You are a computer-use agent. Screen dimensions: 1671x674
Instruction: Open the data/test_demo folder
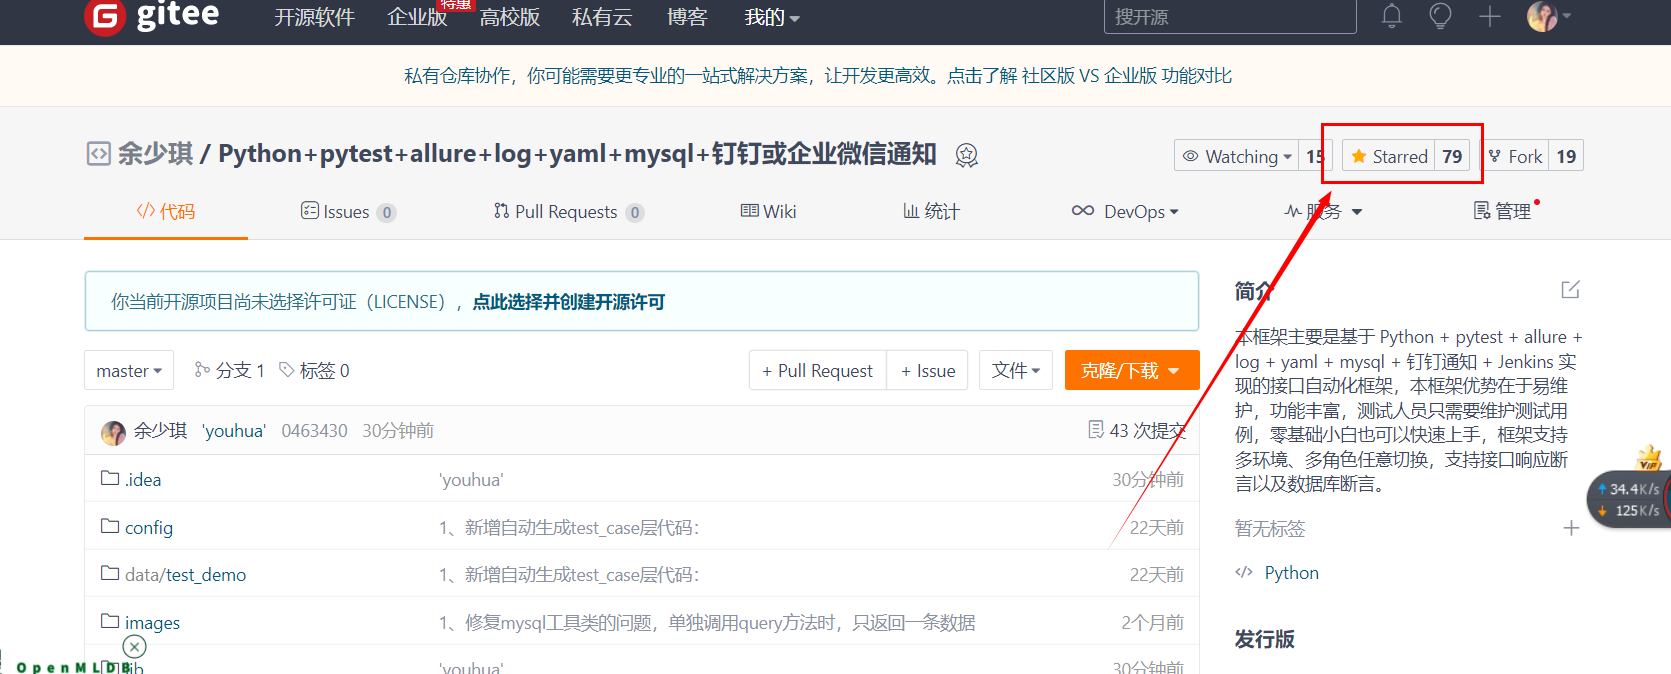(x=185, y=575)
